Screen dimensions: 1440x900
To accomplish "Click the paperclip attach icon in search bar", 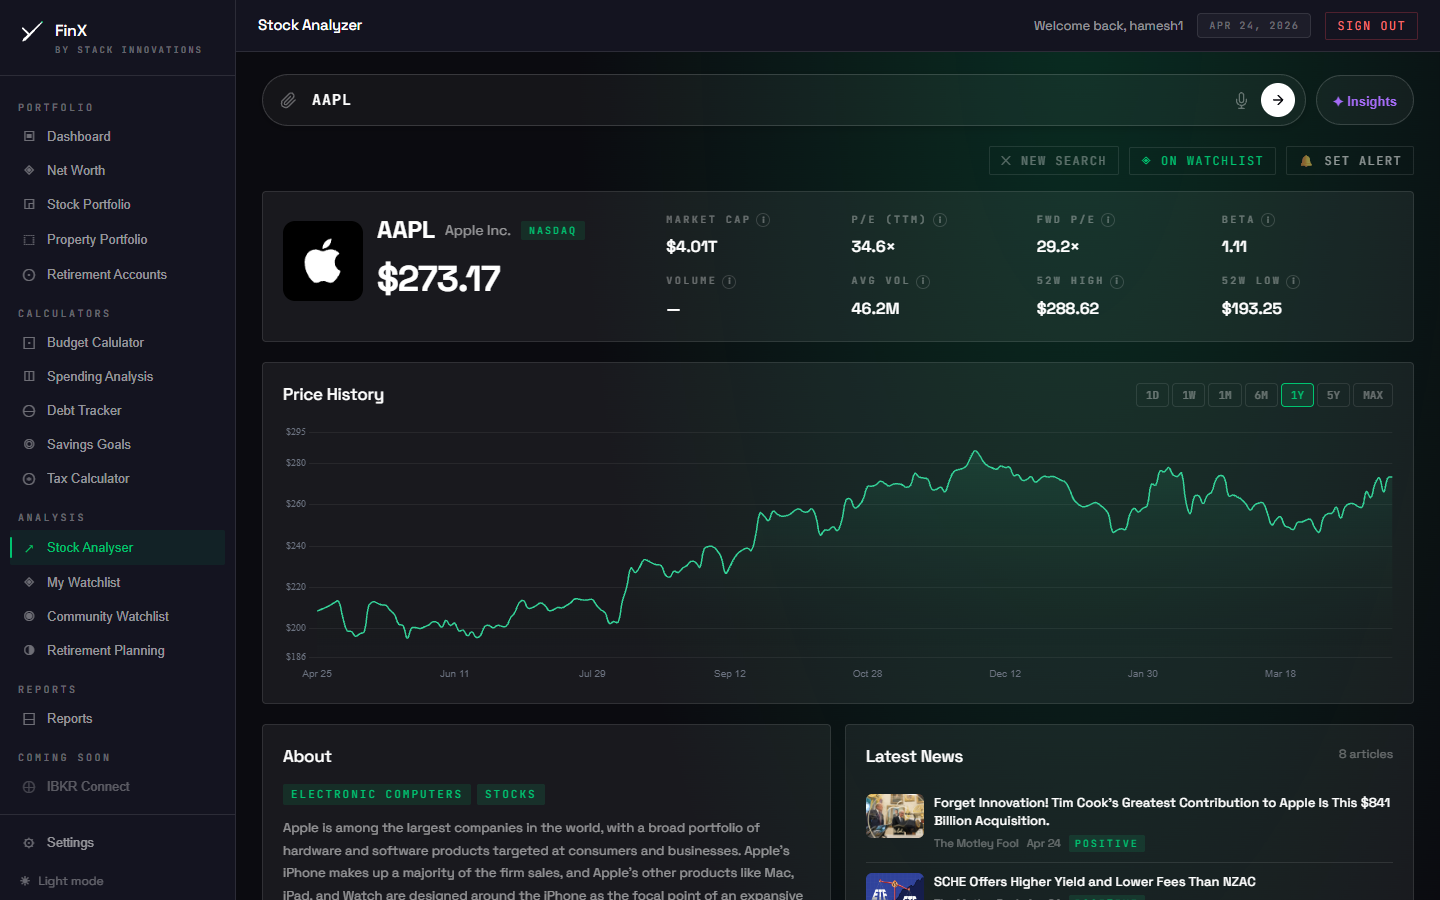I will 288,100.
